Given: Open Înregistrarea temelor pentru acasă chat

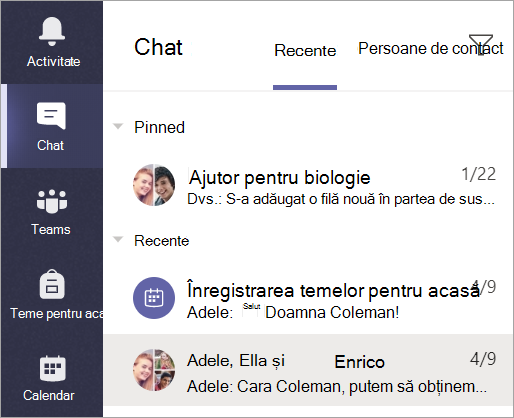Looking at the screenshot, I should pyautogui.click(x=308, y=298).
